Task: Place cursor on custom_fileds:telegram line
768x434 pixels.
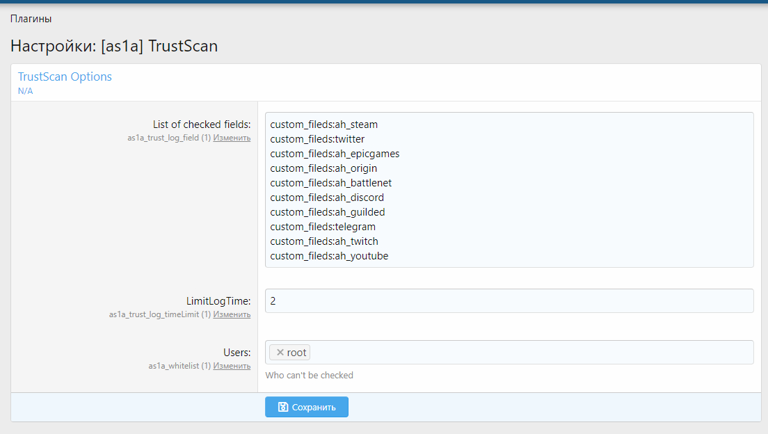Action: click(x=323, y=227)
